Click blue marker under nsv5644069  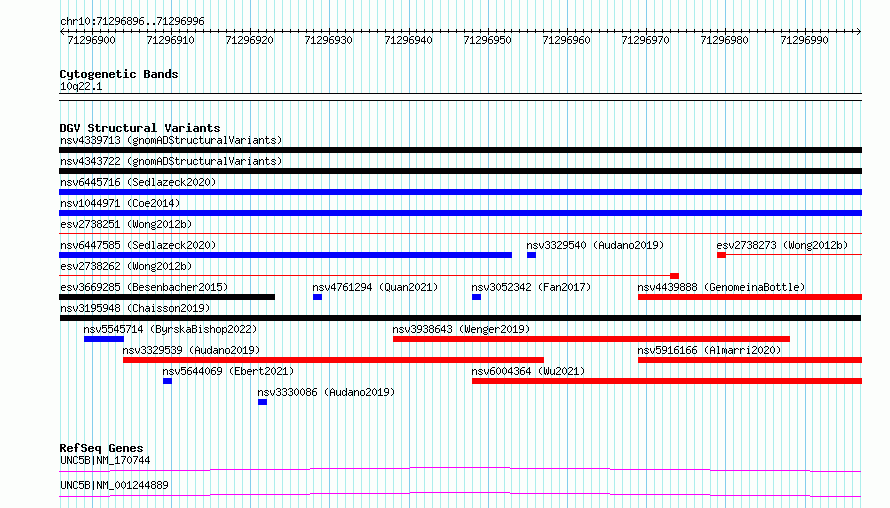point(167,381)
